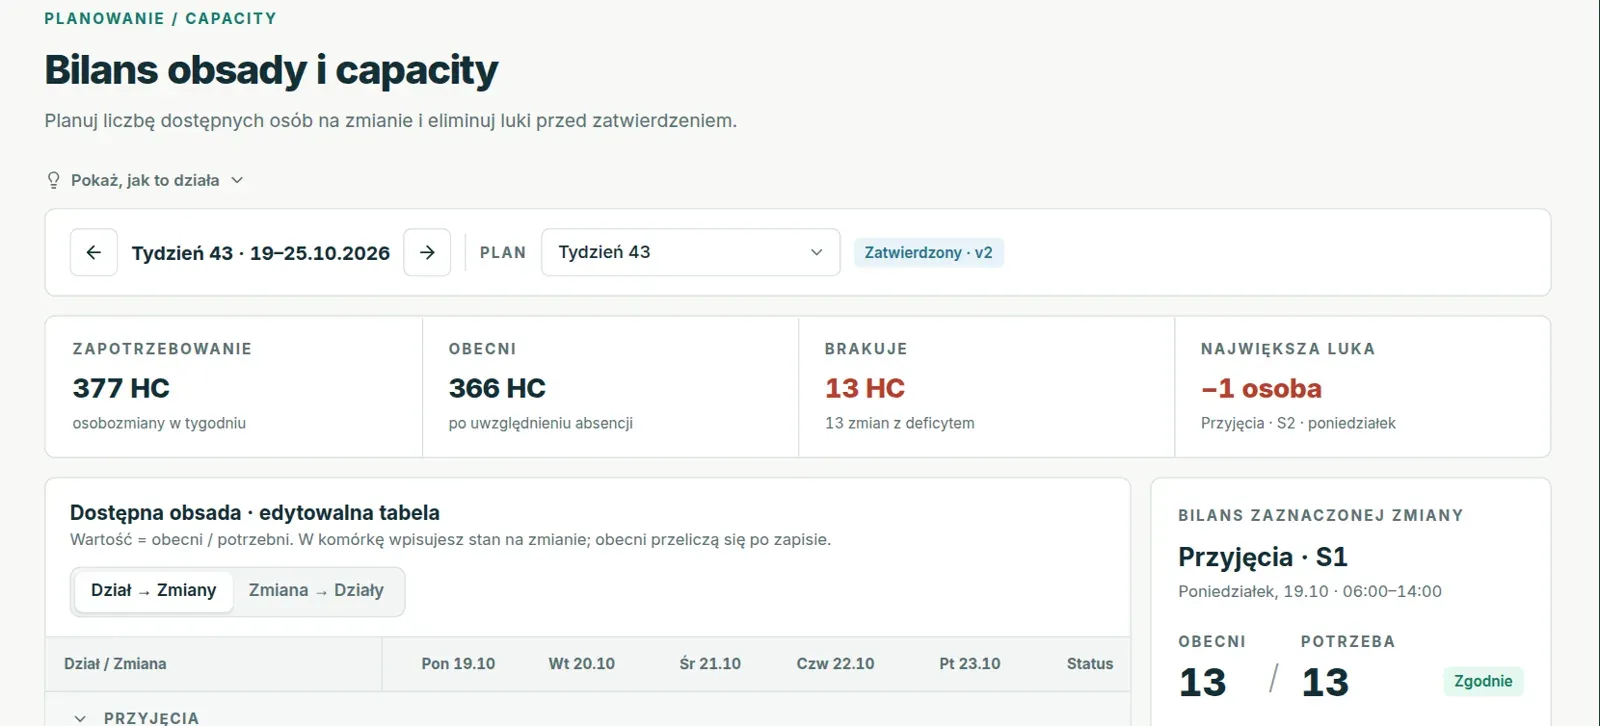This screenshot has width=1600, height=726.
Task: Click the lightbulb hint icon
Action: (54, 180)
